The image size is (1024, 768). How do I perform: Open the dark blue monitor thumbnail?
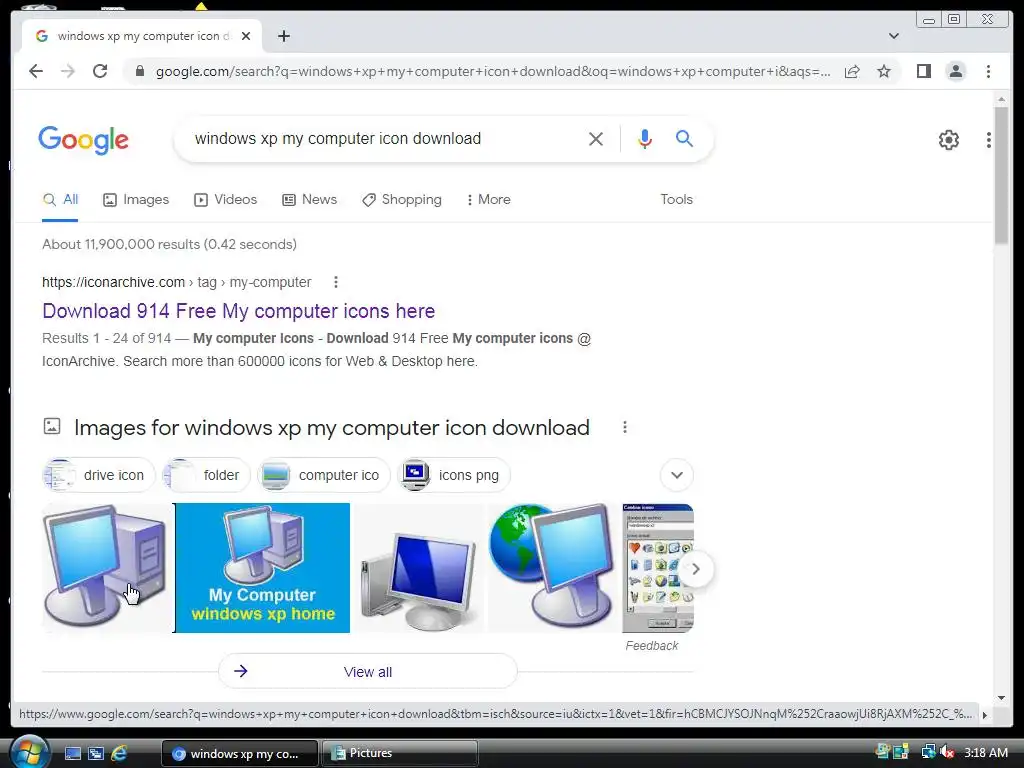pos(419,568)
